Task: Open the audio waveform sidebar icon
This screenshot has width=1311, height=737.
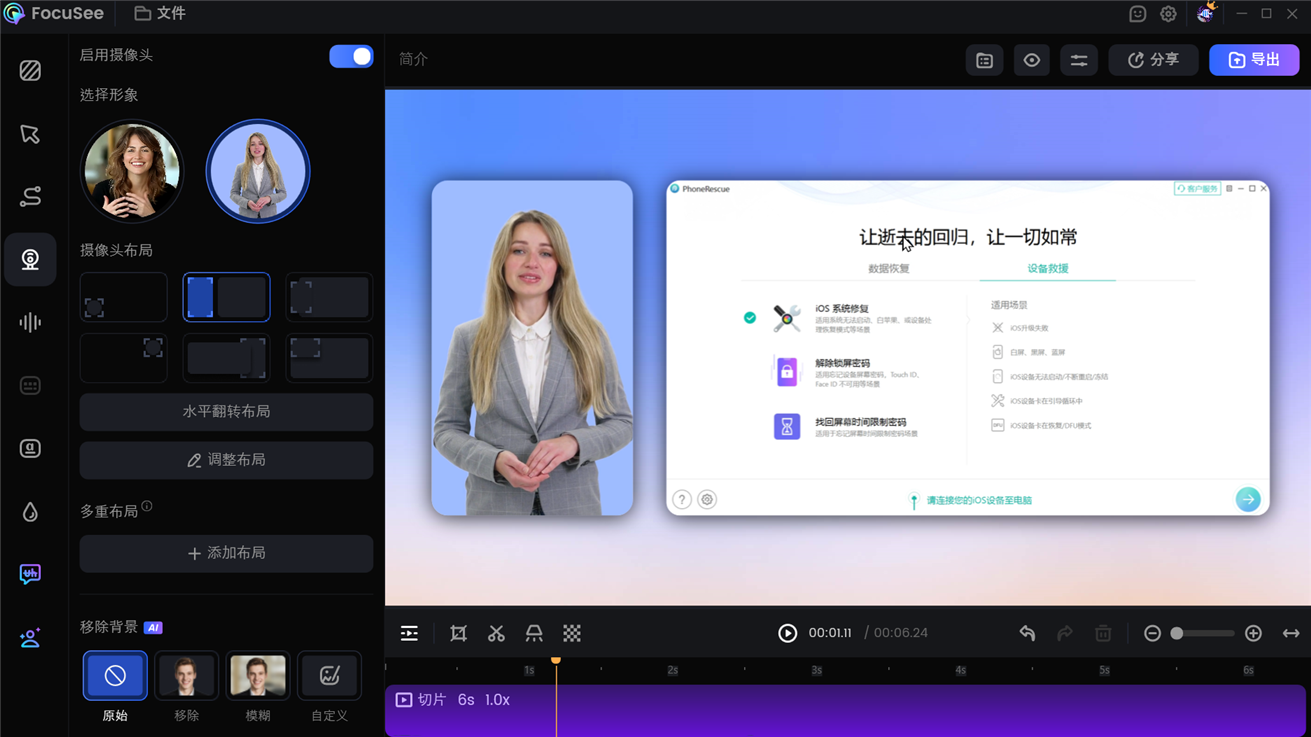Action: [30, 322]
